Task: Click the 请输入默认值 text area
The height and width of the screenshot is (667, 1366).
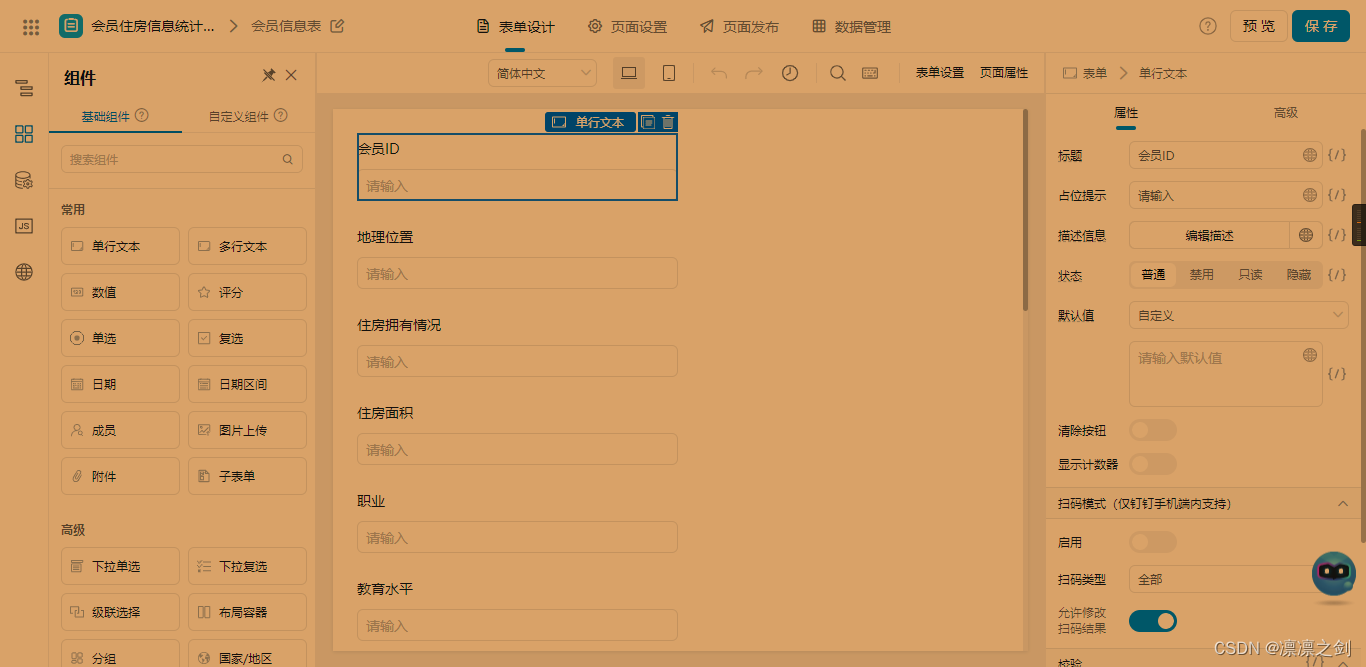Action: (1226, 374)
